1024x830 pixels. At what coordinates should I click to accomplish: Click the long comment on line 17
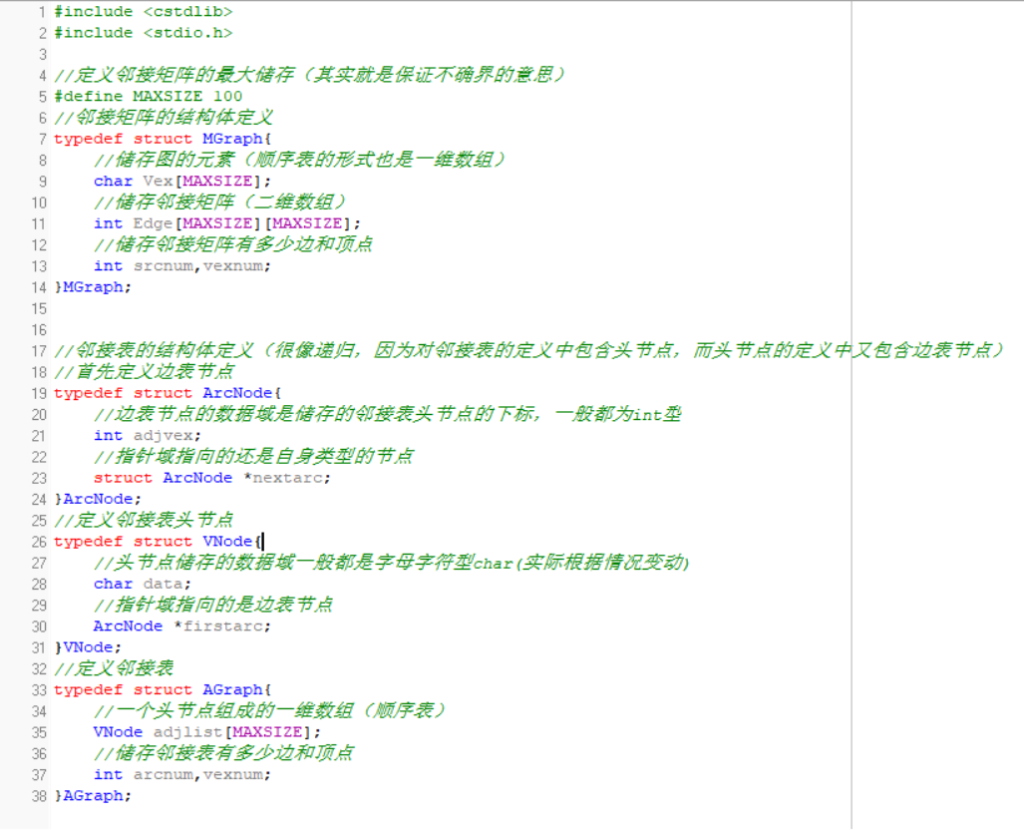[x=528, y=351]
